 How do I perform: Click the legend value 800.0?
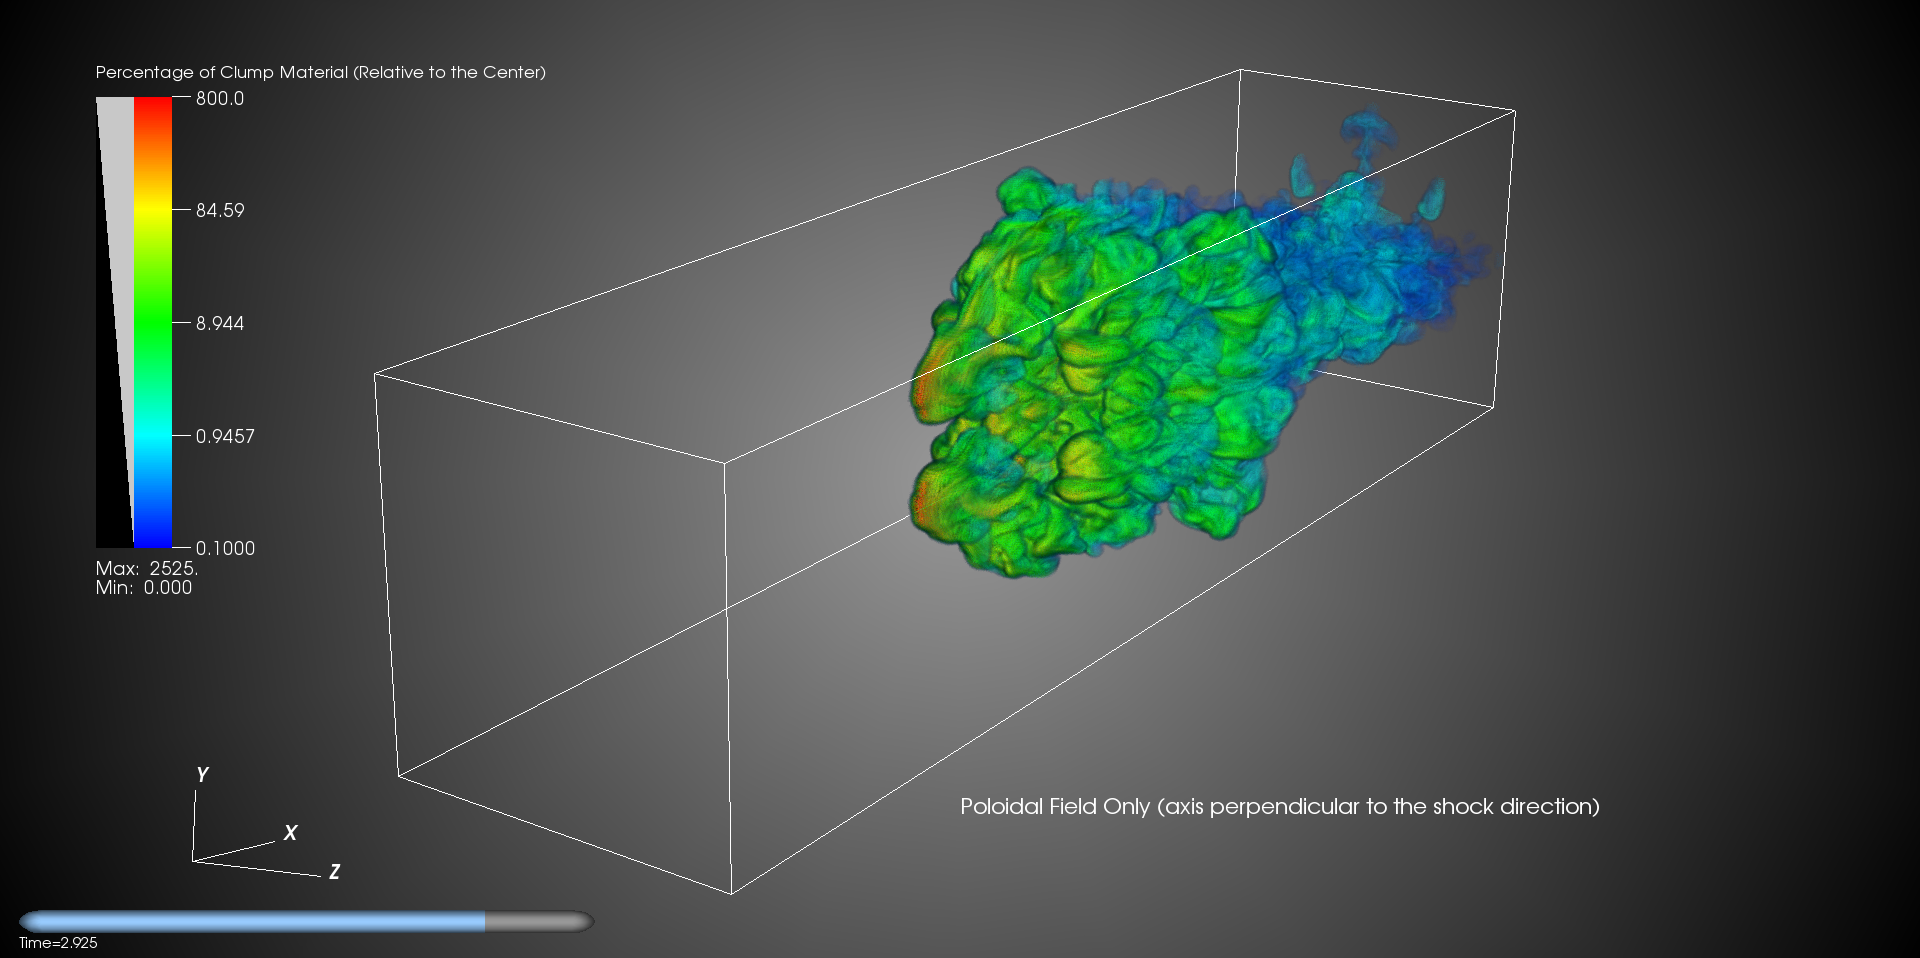tap(220, 98)
